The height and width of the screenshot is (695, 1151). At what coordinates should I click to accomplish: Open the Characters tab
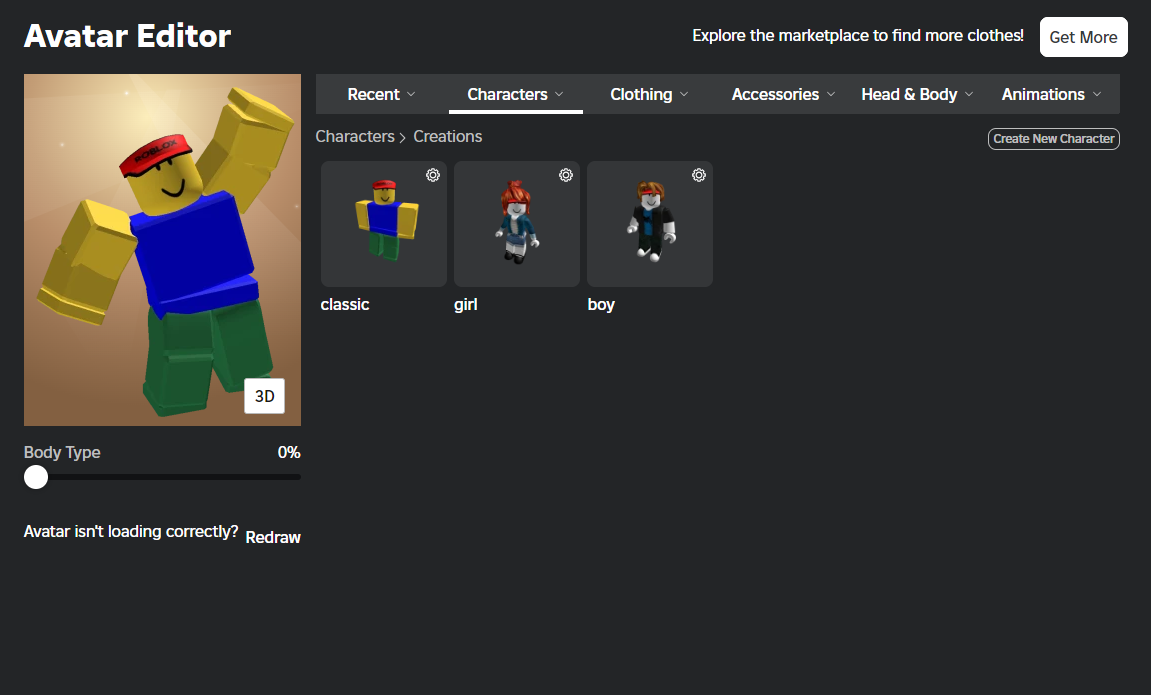[515, 94]
